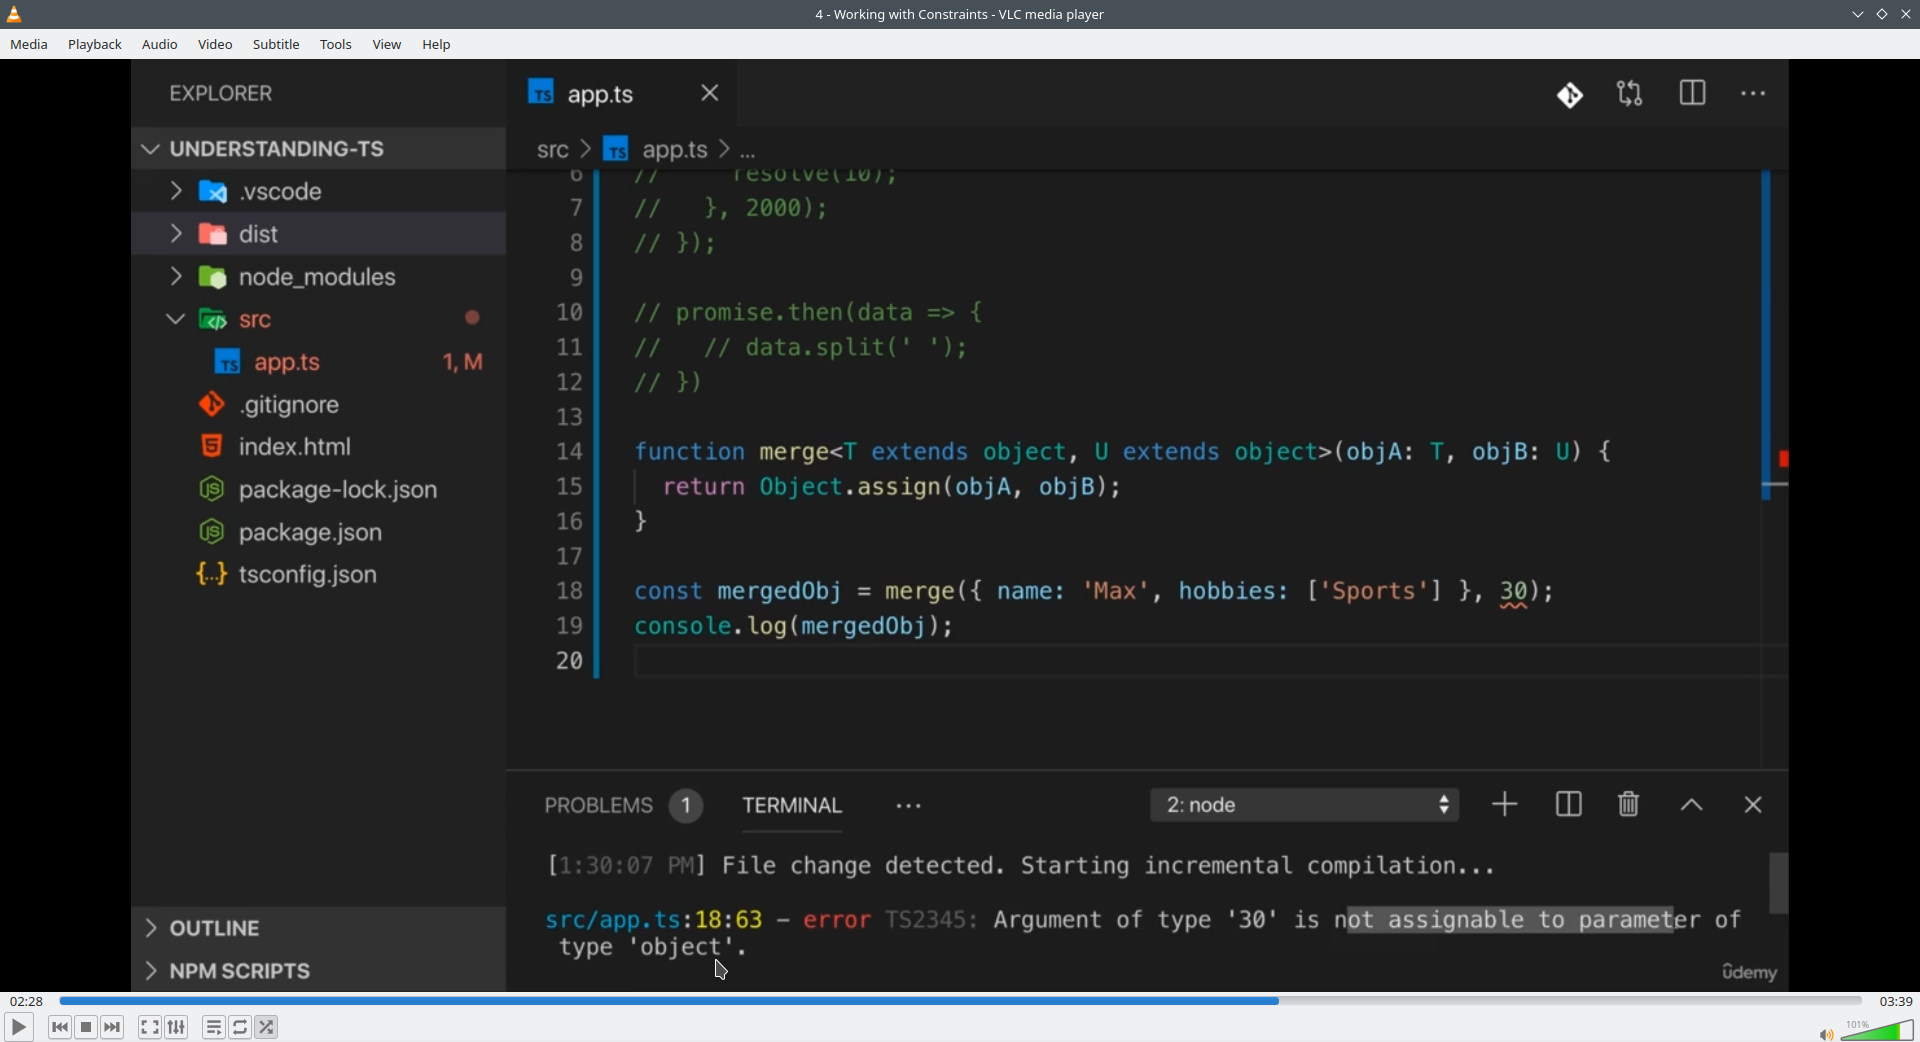Show extended settings dialog

click(177, 1027)
